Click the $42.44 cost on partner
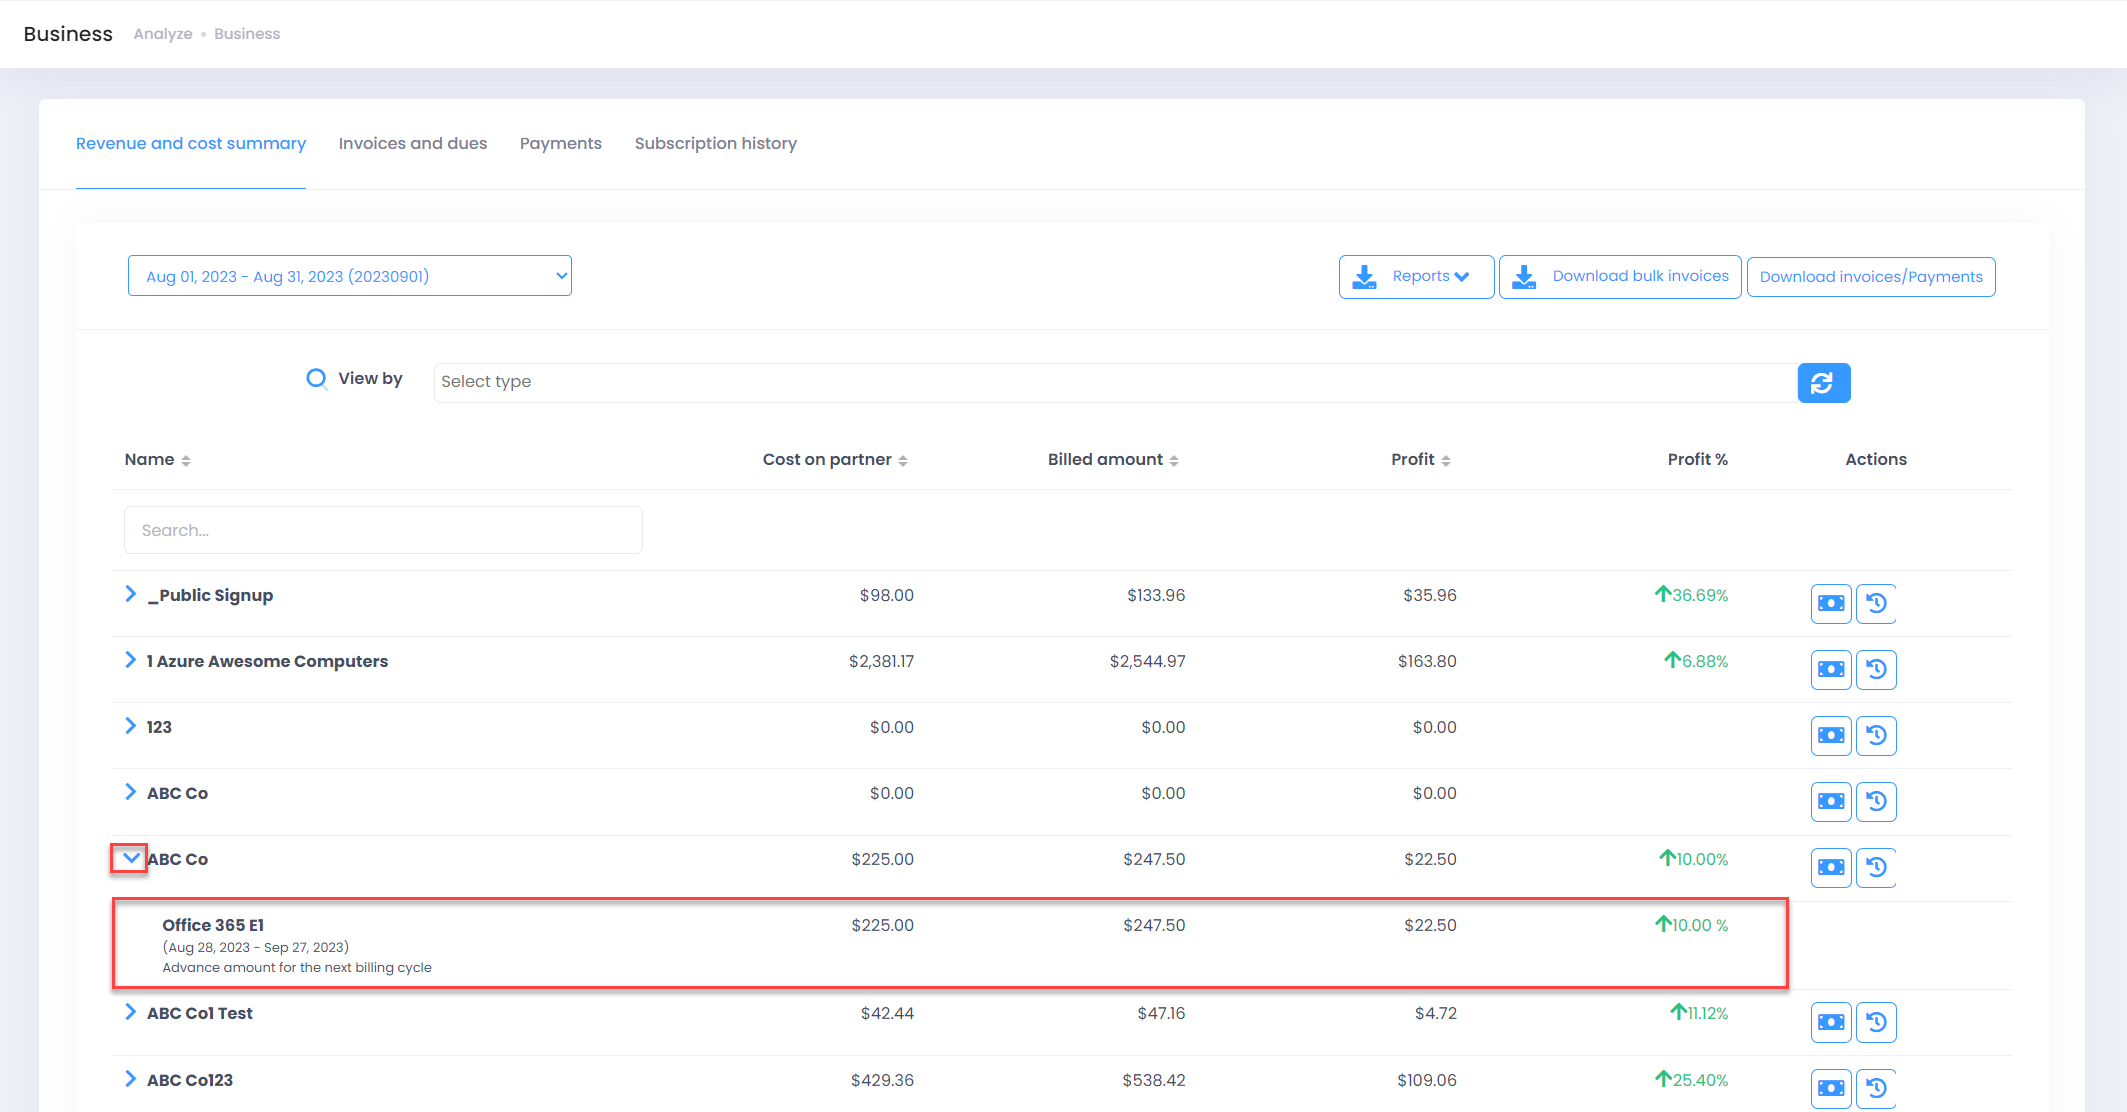This screenshot has height=1112, width=2127. click(x=887, y=1013)
